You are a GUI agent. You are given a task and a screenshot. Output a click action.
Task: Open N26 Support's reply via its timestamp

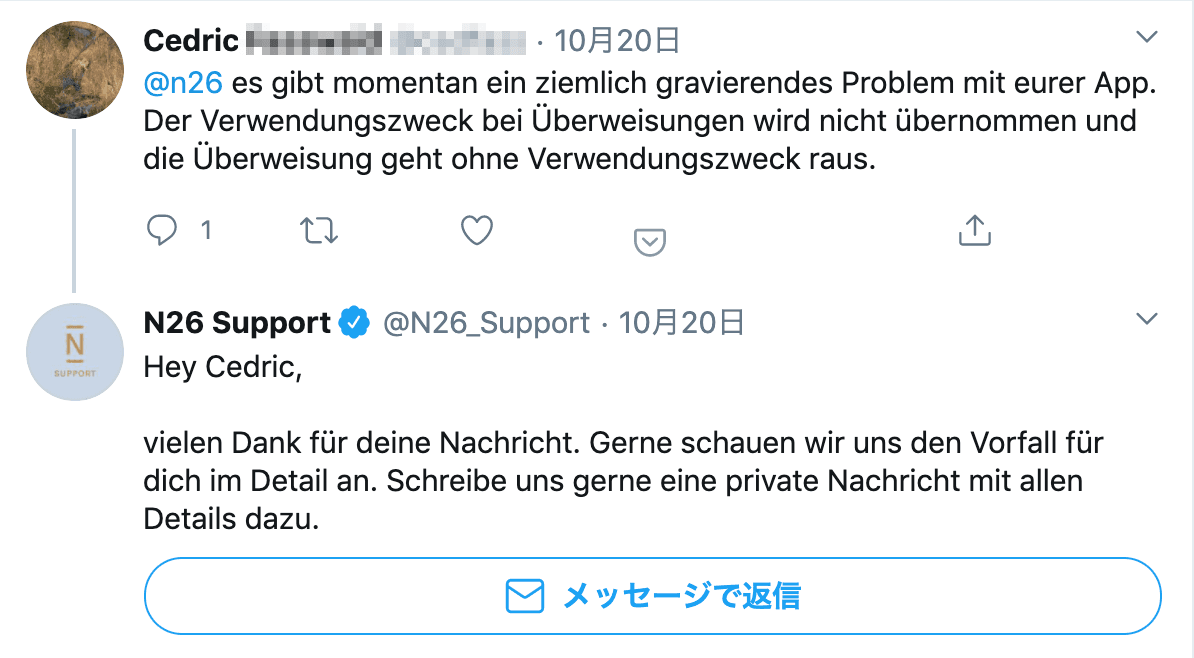(681, 323)
